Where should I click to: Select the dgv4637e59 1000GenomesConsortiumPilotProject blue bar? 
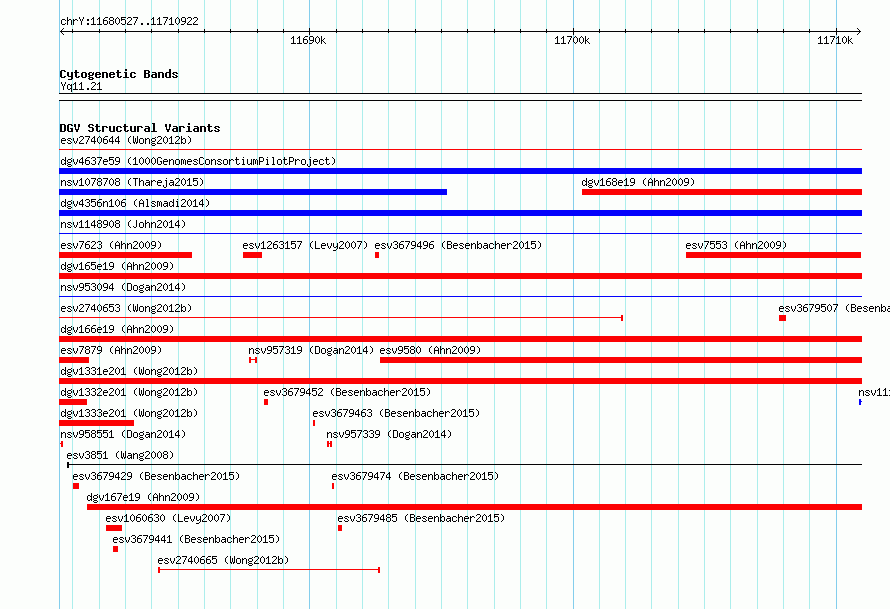click(460, 171)
